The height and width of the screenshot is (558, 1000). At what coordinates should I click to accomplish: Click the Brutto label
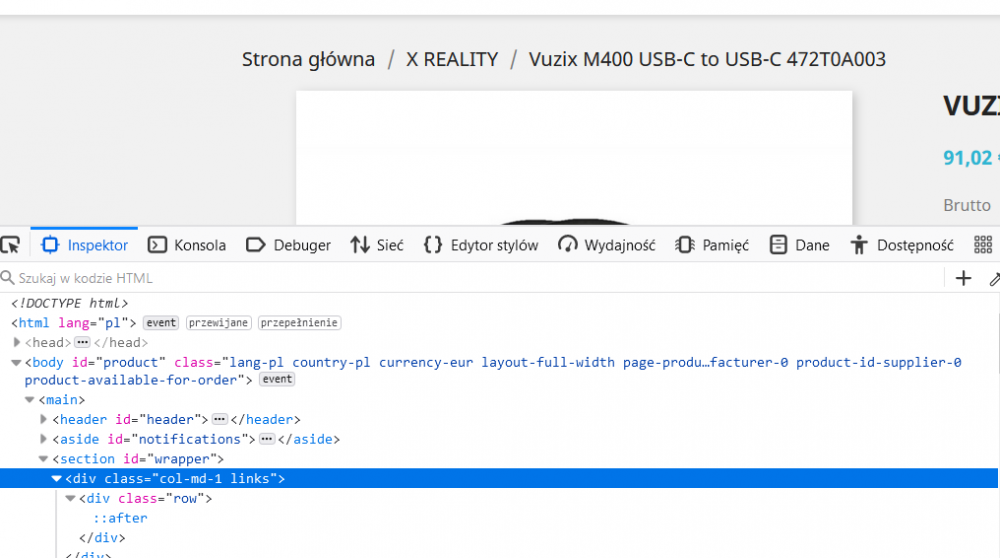click(x=967, y=205)
